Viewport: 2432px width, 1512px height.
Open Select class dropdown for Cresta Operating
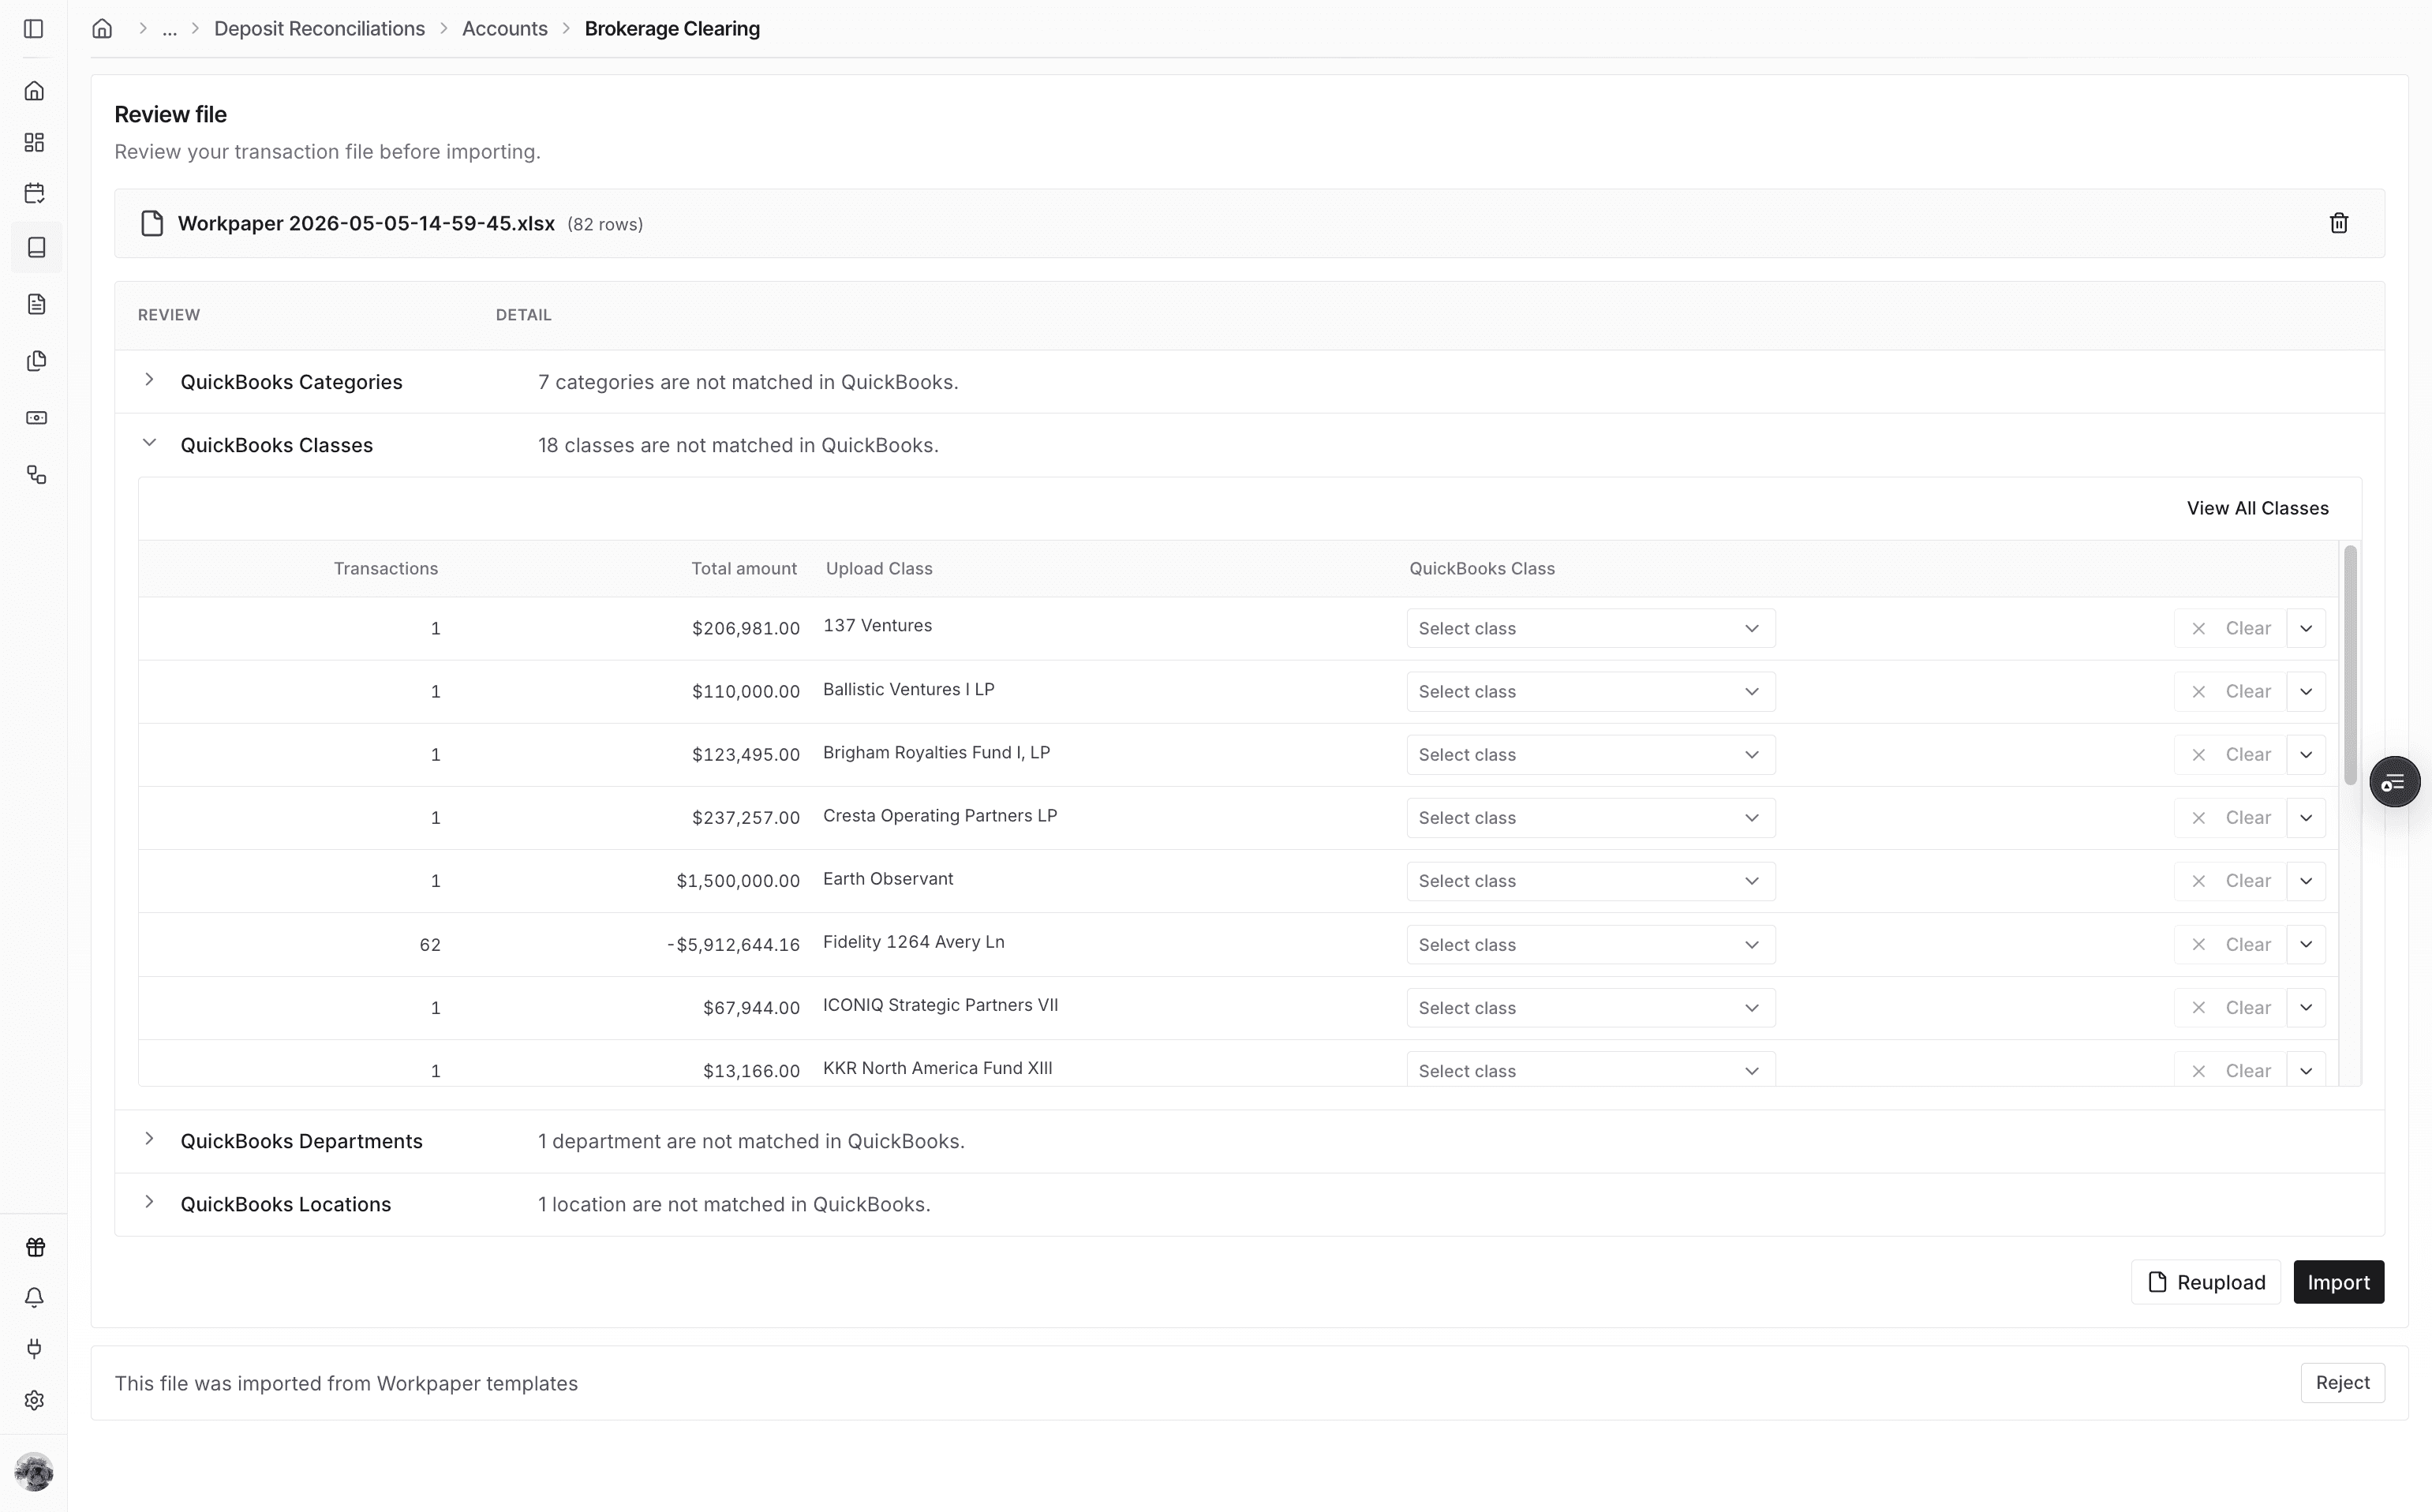[1590, 818]
